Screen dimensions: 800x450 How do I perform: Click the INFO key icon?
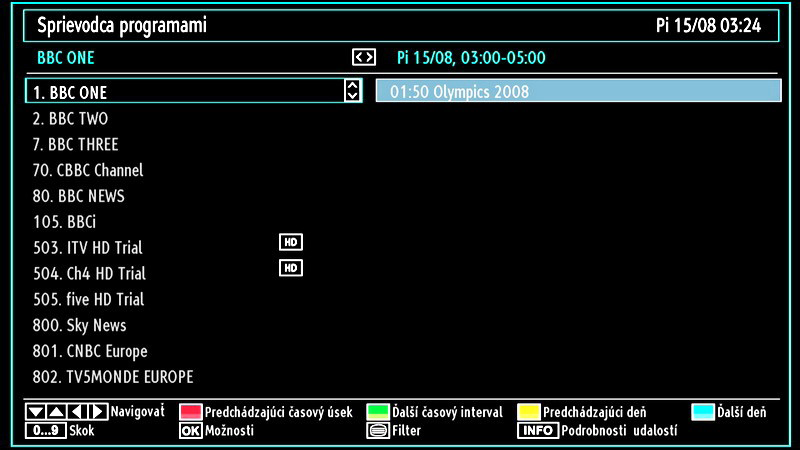[x=538, y=431]
